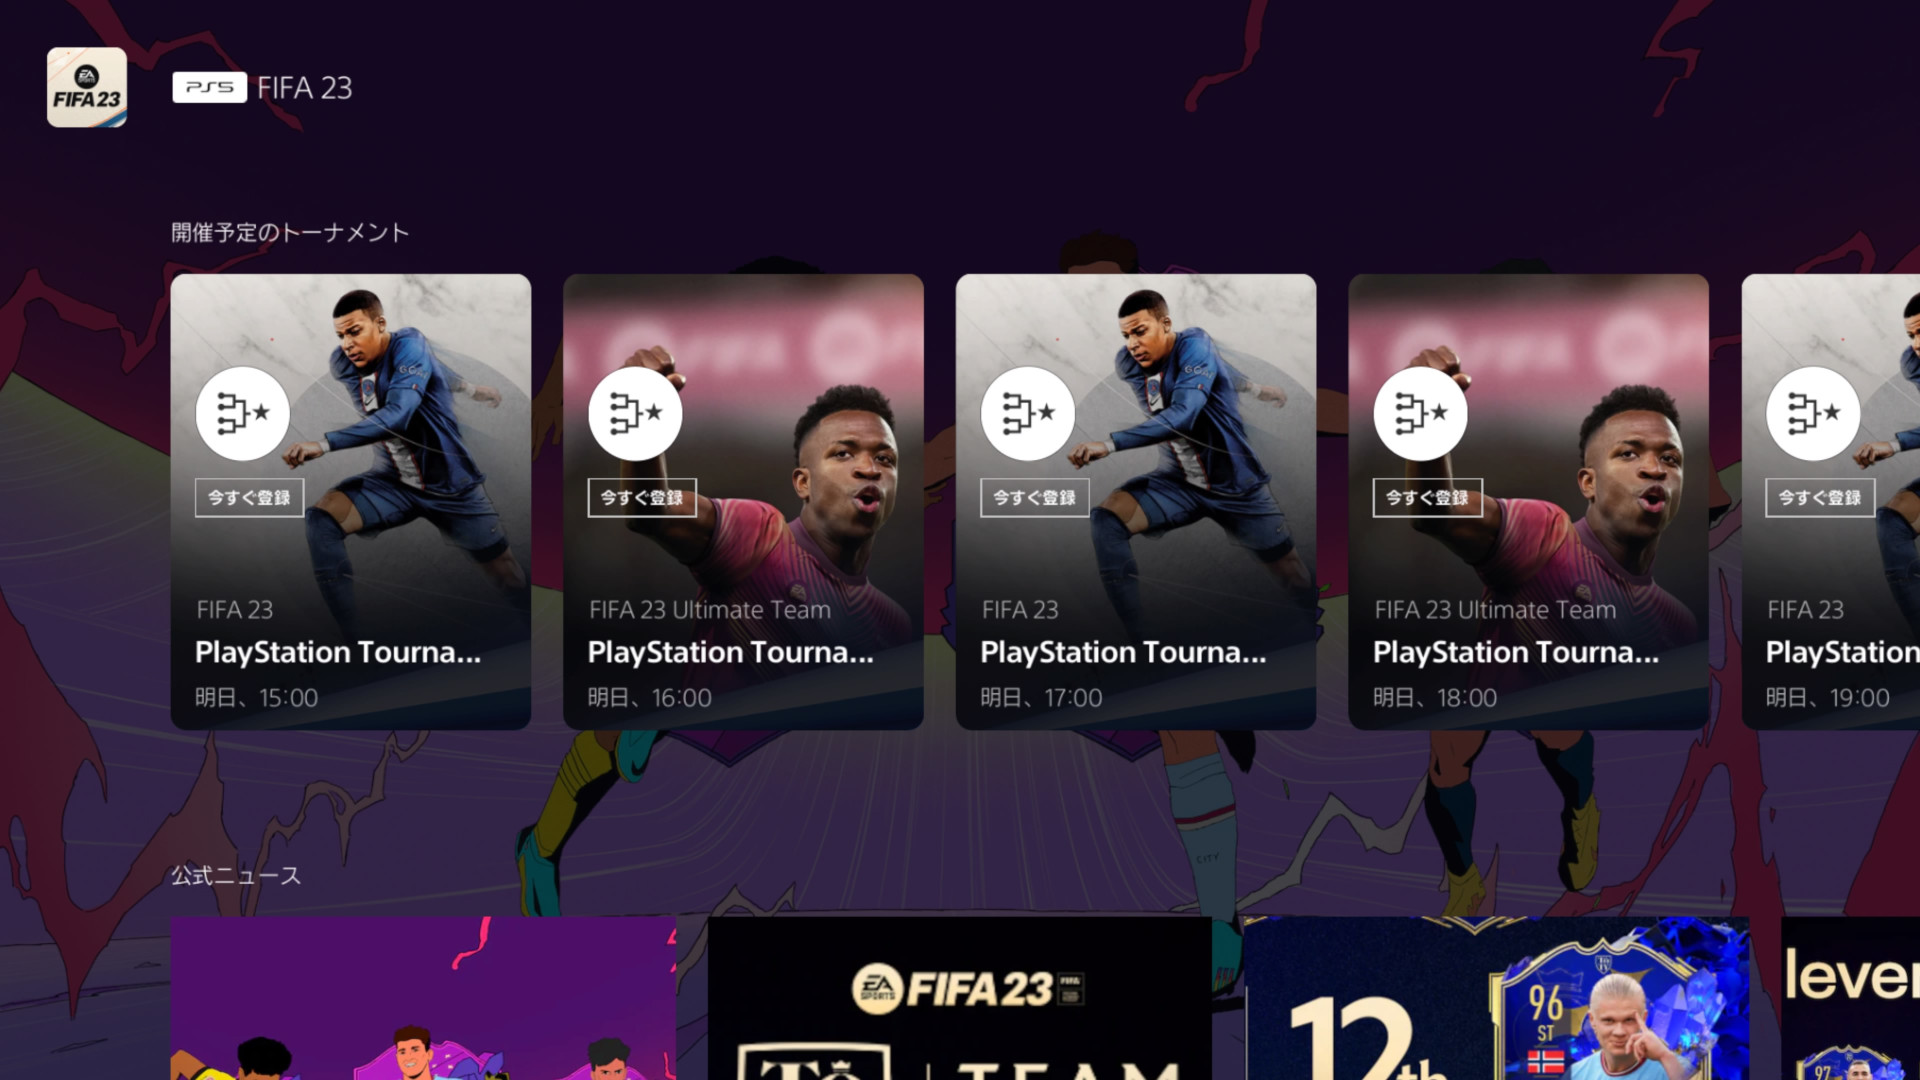Select tournament bracket icon on 19:00 card
This screenshot has width=1920, height=1080.
pos(1814,413)
